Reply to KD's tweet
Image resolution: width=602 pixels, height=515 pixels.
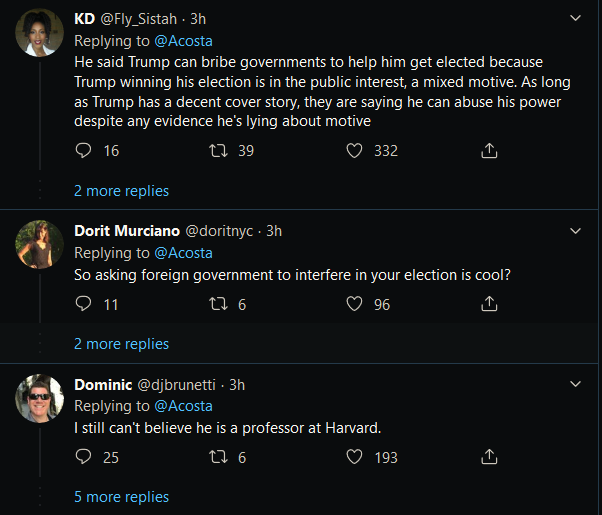coord(84,151)
